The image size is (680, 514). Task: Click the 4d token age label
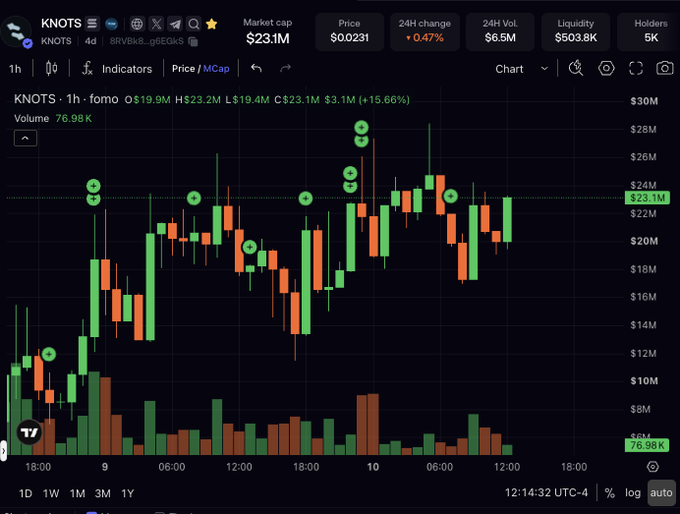click(90, 41)
